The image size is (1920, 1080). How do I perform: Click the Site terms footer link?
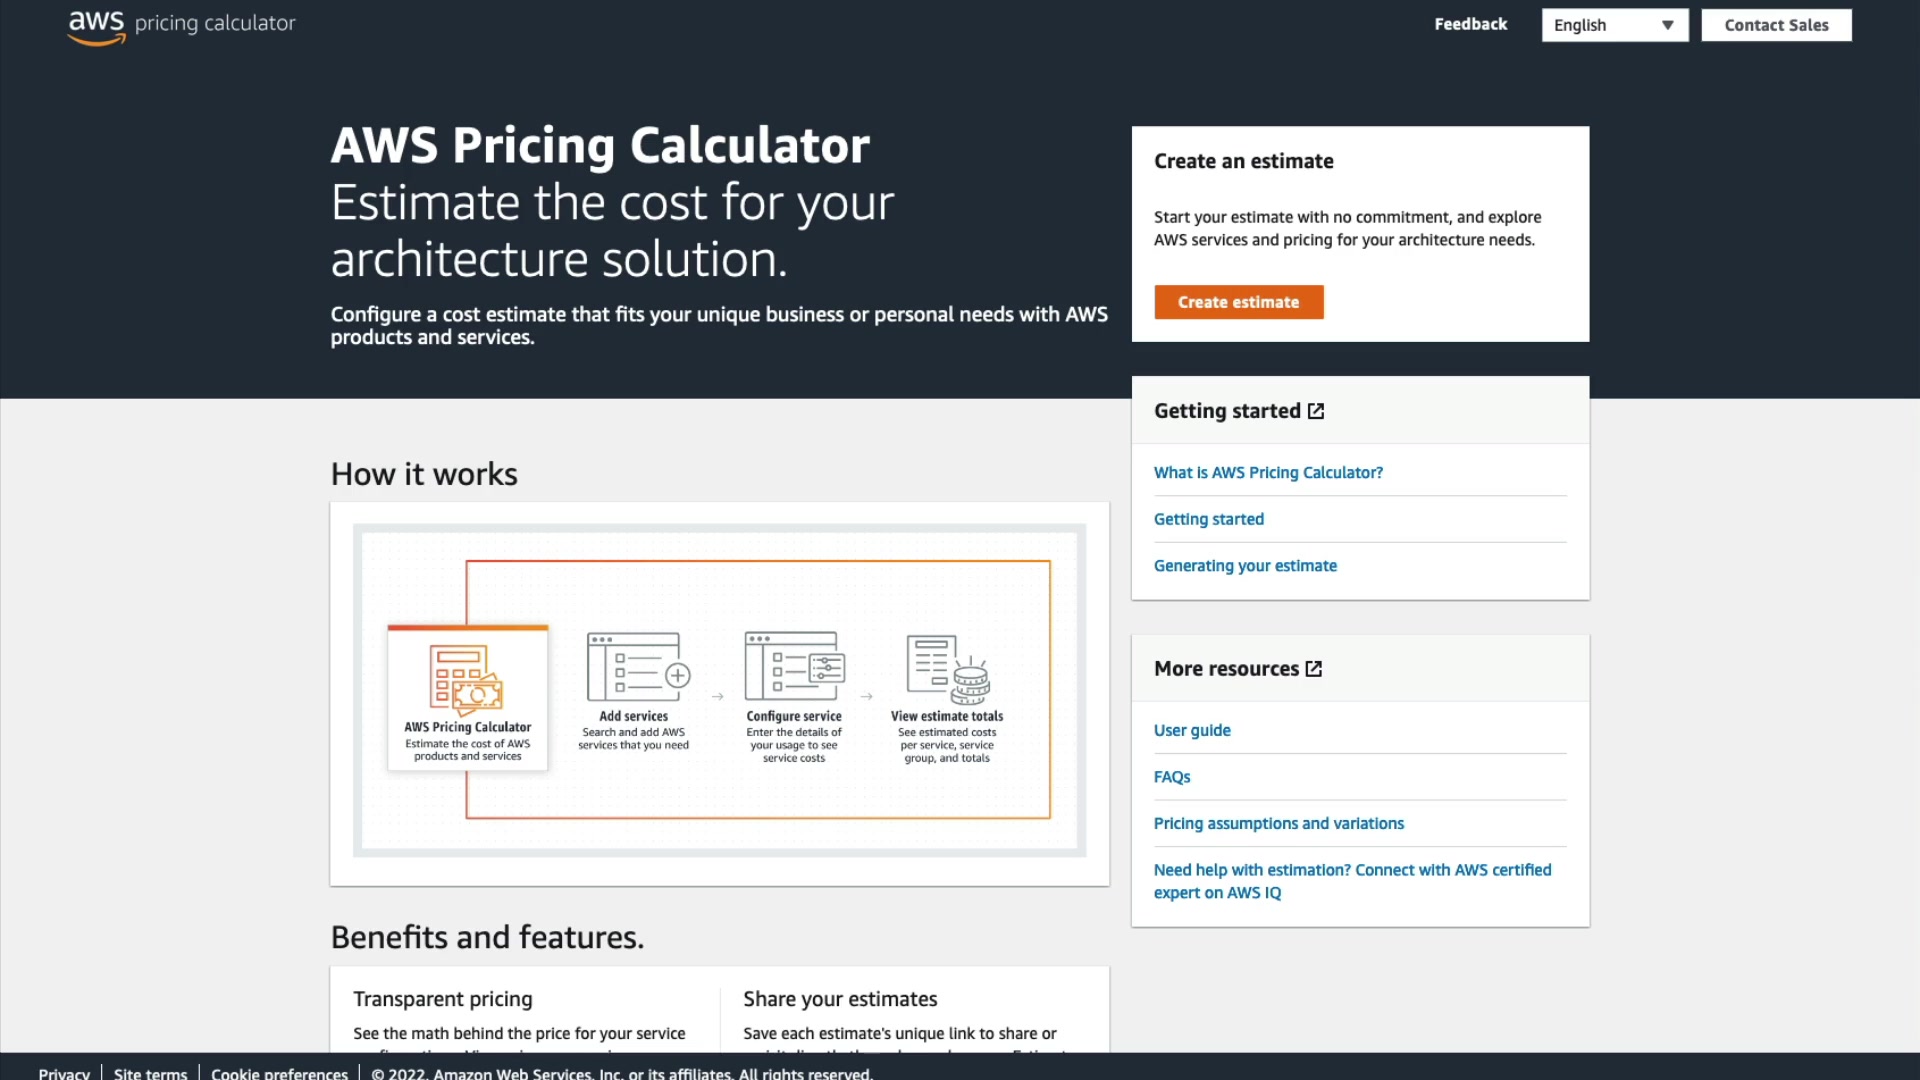[x=150, y=1073]
